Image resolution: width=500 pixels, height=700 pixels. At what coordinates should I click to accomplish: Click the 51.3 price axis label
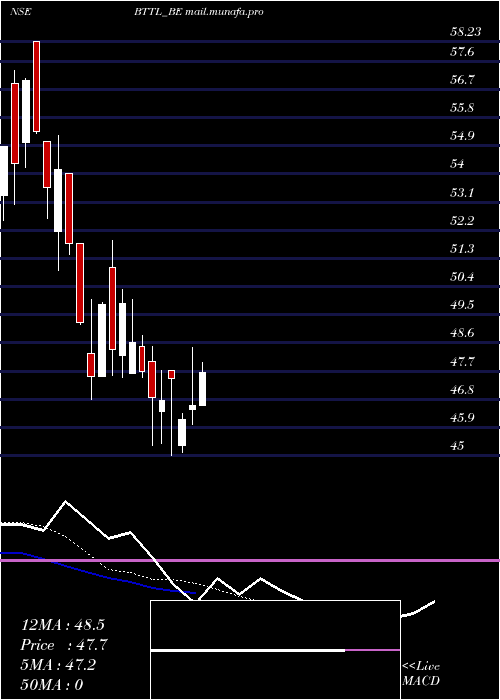point(462,249)
